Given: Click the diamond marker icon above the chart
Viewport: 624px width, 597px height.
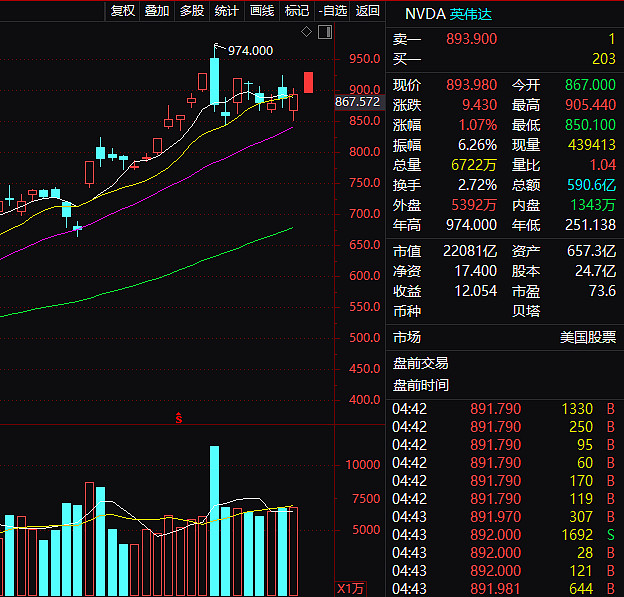Looking at the screenshot, I should pyautogui.click(x=306, y=31).
